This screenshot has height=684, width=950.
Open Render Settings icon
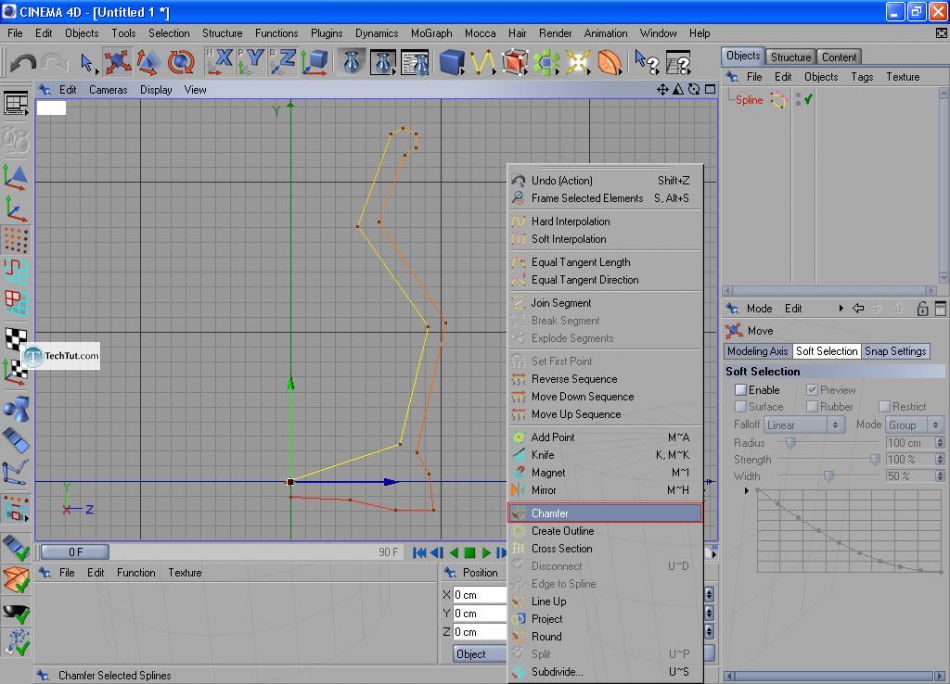coord(416,62)
